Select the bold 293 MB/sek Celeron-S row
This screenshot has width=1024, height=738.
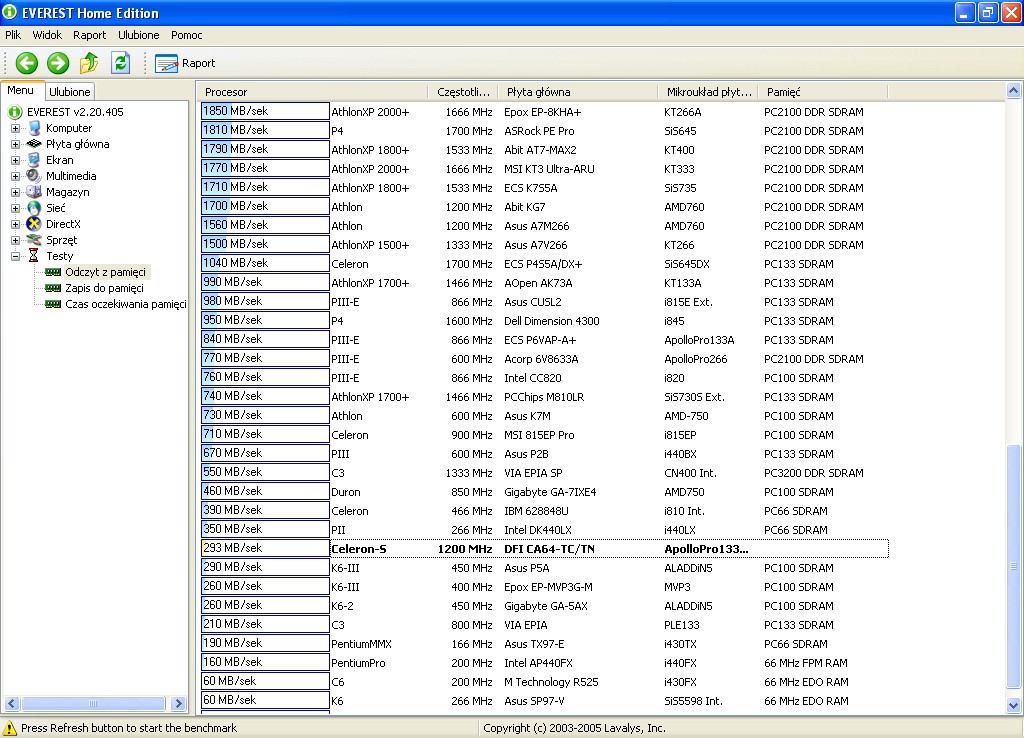pyautogui.click(x=544, y=549)
